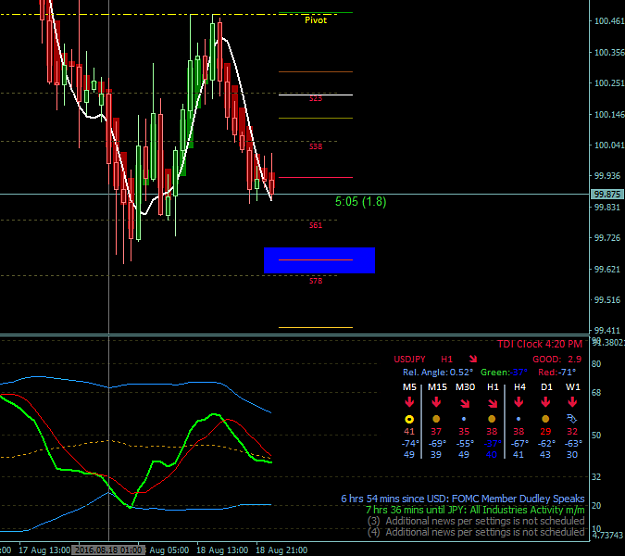
Task: Click the M30 diagonal arrow trend icon
Action: pos(465,403)
